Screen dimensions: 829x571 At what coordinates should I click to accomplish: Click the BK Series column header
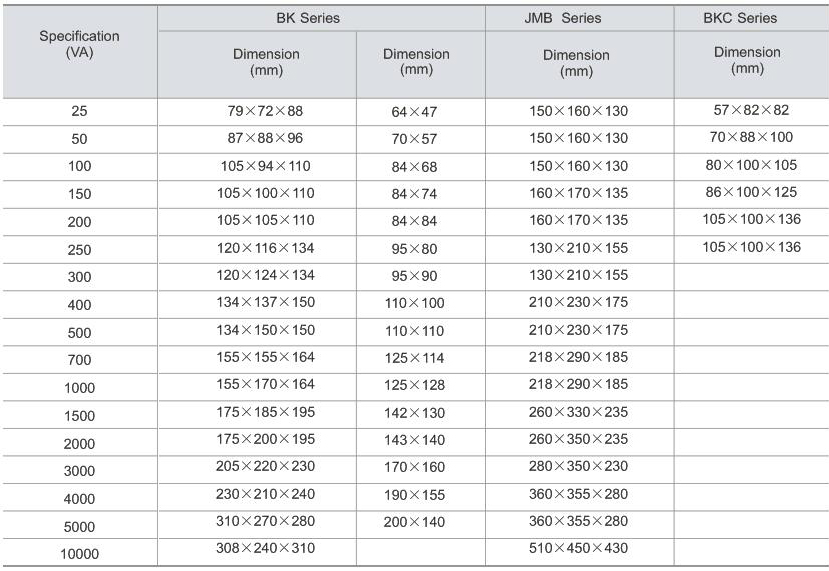click(x=322, y=18)
